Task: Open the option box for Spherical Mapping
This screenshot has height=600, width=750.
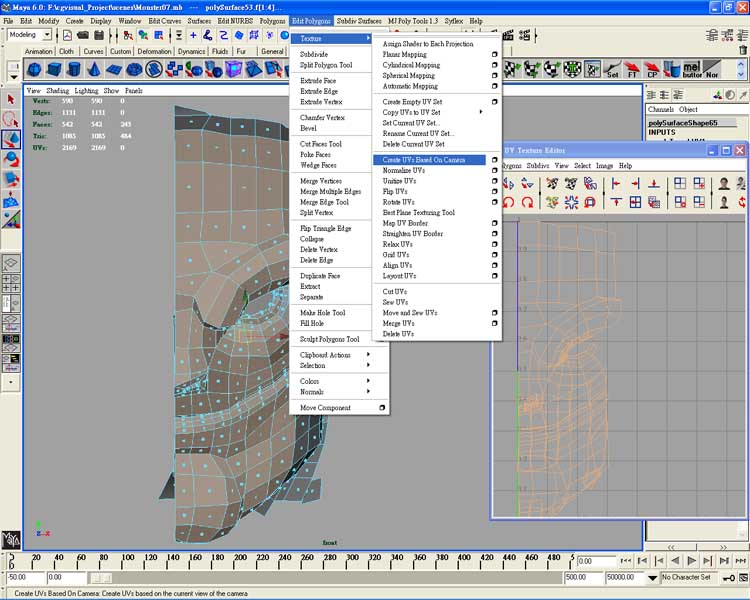Action: pyautogui.click(x=495, y=76)
